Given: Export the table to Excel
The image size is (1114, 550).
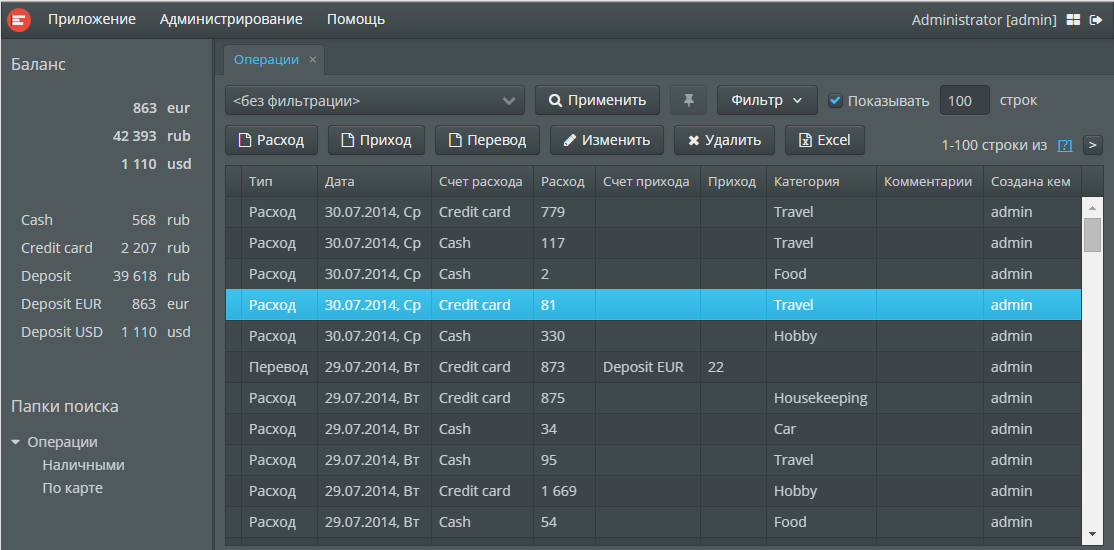Looking at the screenshot, I should point(824,140).
